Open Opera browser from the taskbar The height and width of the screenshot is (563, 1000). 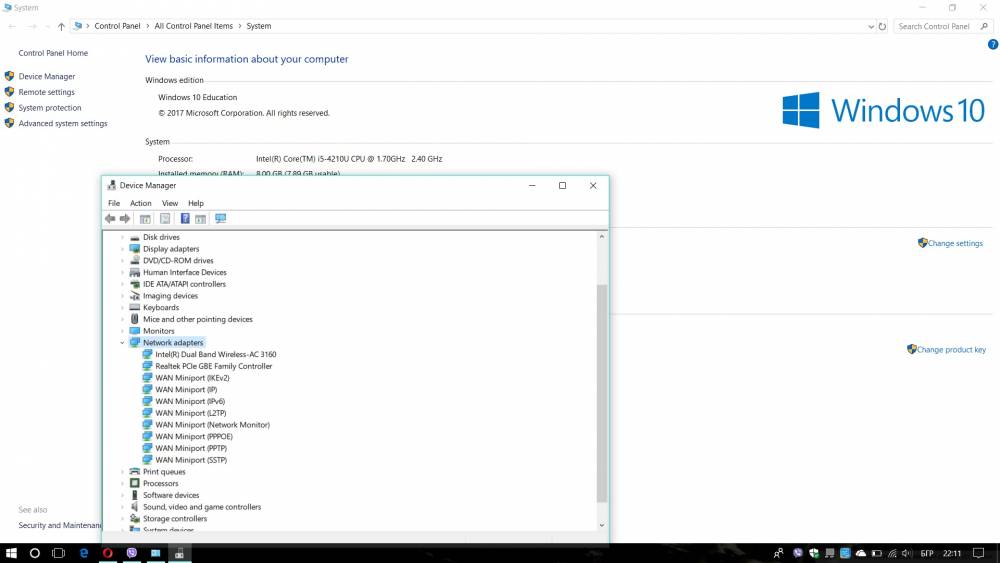(x=107, y=553)
